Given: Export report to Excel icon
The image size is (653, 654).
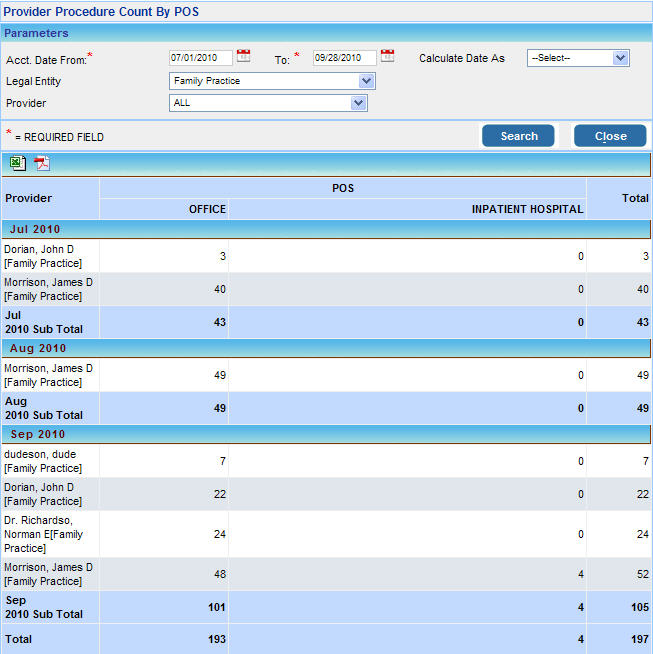Looking at the screenshot, I should [x=18, y=164].
